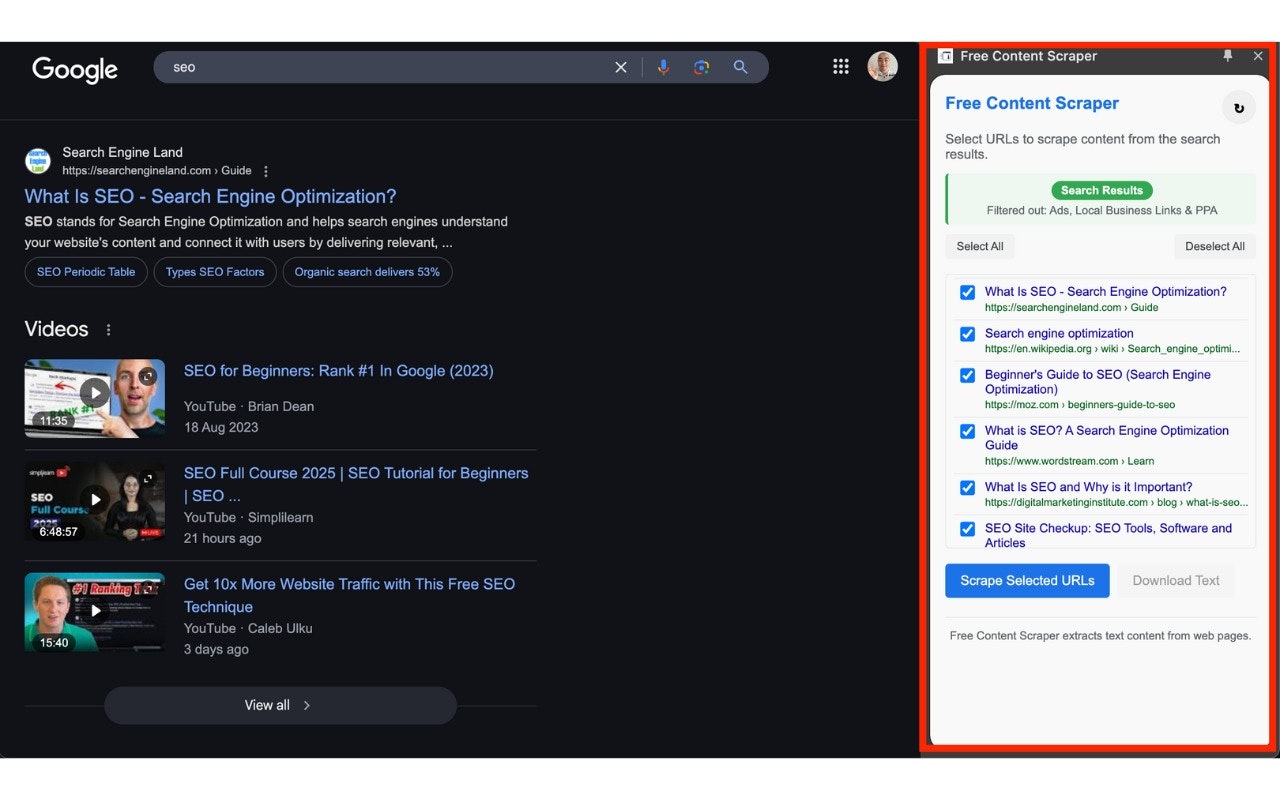Click YouTube · Caleb Ulku source text
Viewport: 1280px width, 800px height.
pyautogui.click(x=248, y=628)
